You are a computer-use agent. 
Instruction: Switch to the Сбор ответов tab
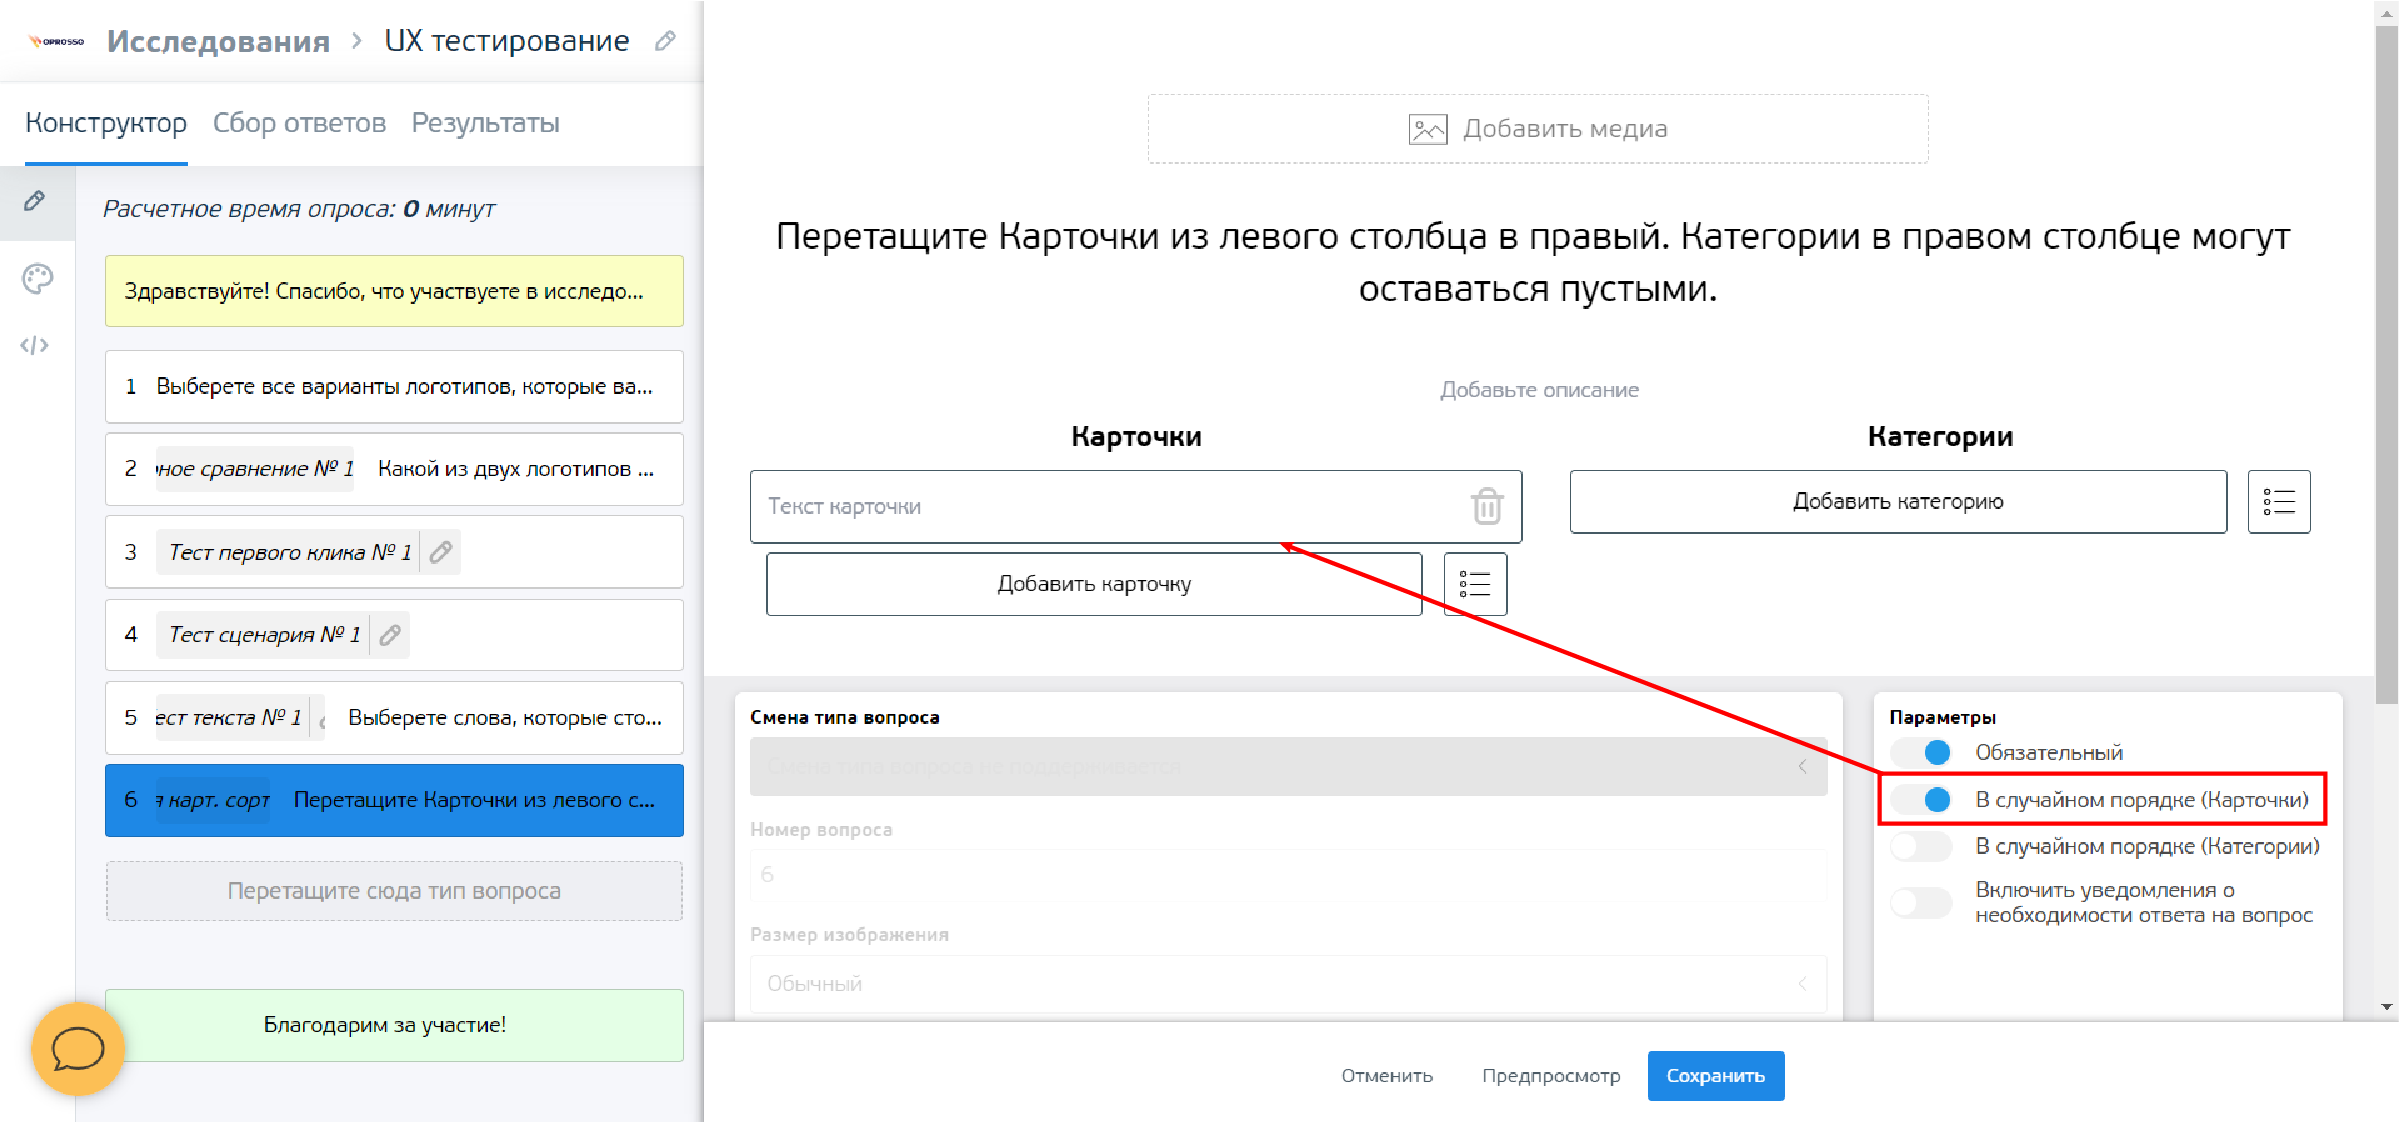click(299, 123)
